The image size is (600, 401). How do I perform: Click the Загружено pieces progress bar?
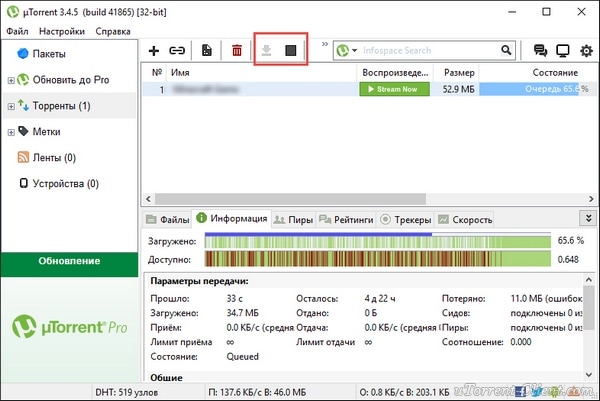378,240
